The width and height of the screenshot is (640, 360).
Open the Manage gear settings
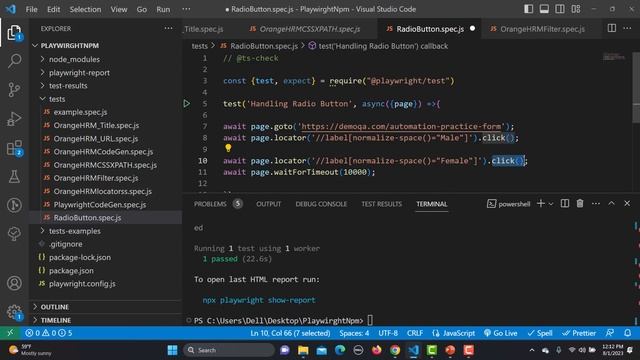pos(14,312)
